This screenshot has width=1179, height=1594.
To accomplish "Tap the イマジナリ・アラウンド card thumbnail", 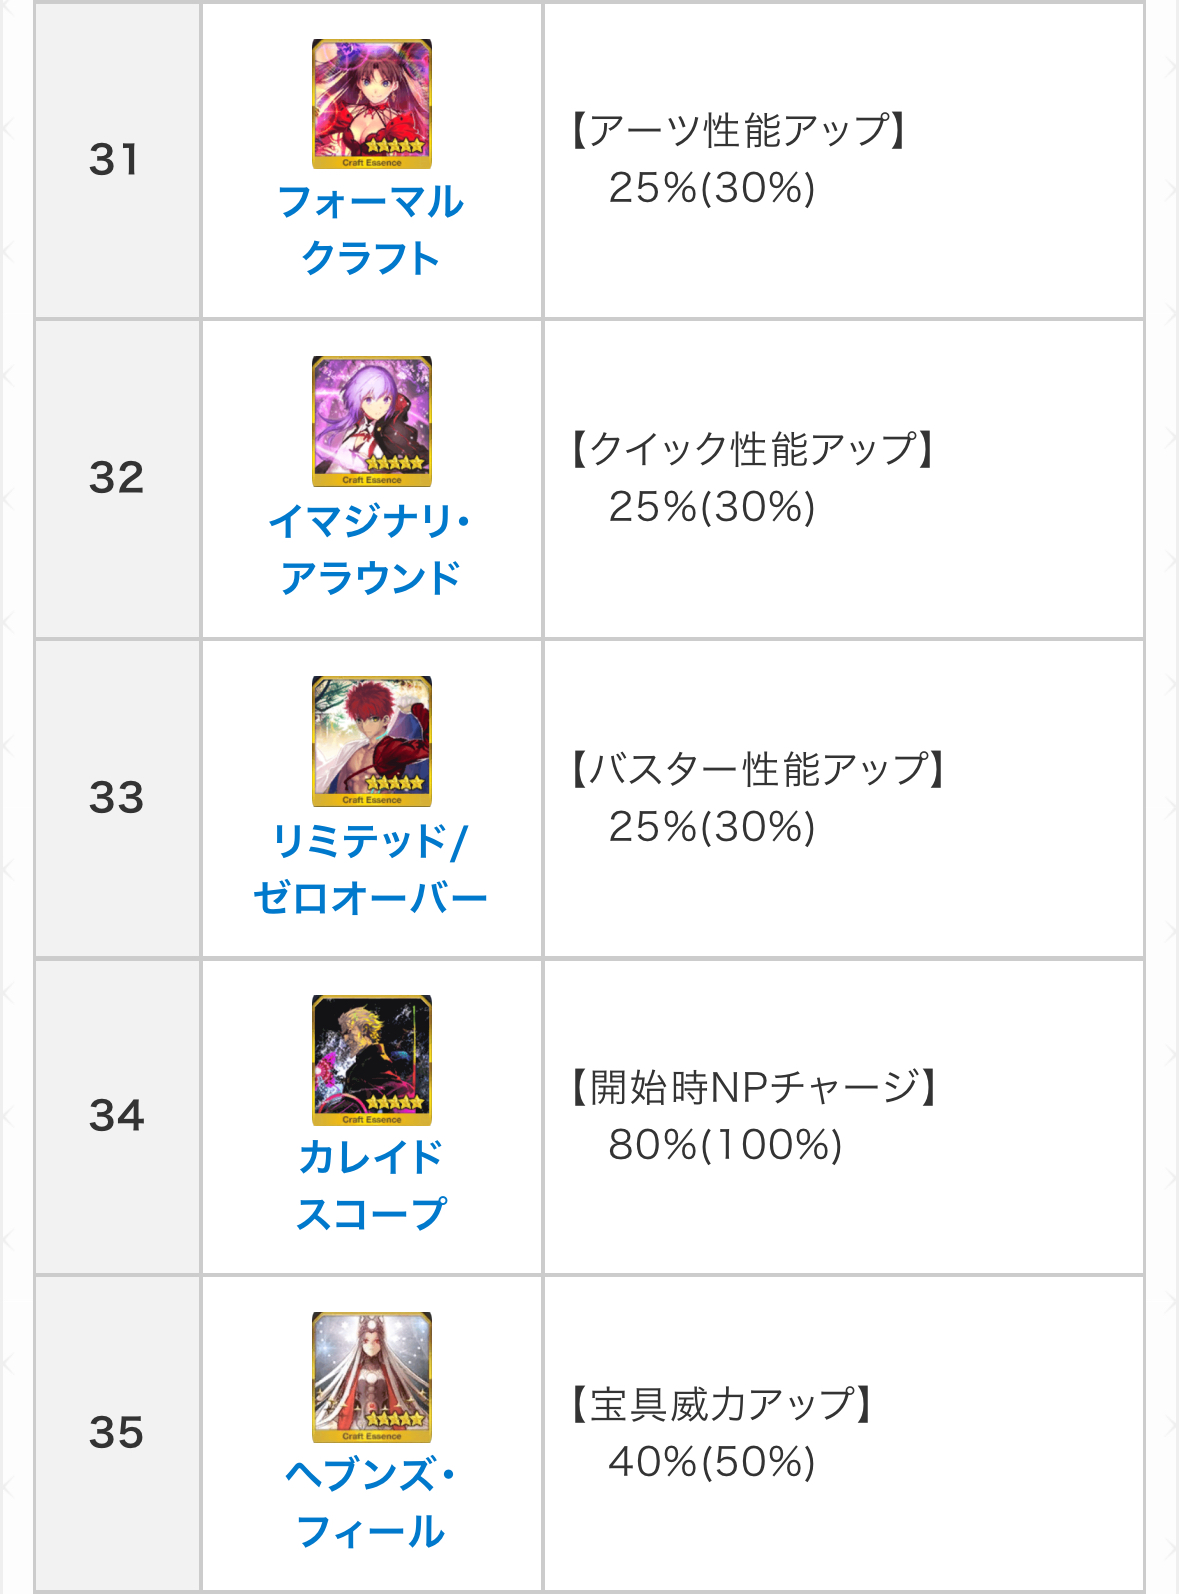I will [372, 421].
